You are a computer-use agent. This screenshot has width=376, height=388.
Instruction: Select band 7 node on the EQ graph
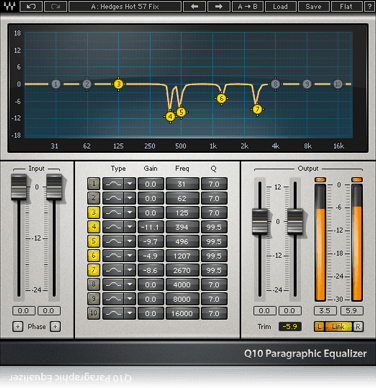(x=257, y=109)
